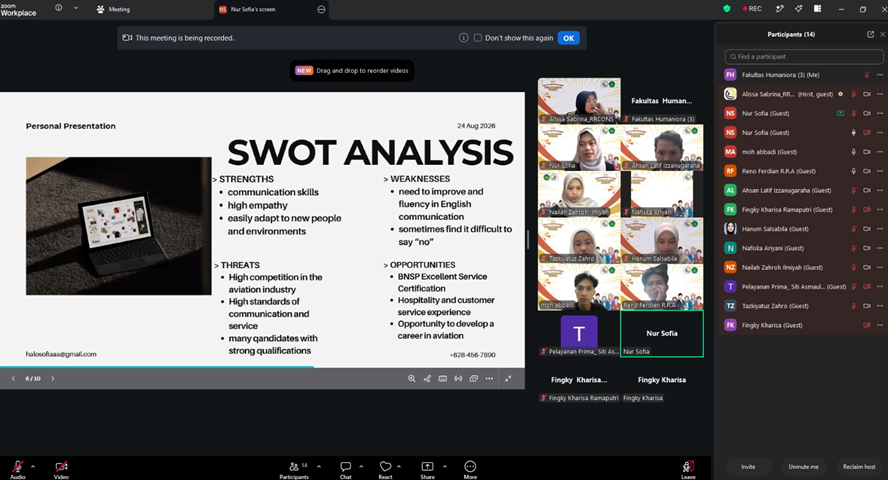The height and width of the screenshot is (480, 888).
Task: Expand the Audio options arrow
Action: 33,466
